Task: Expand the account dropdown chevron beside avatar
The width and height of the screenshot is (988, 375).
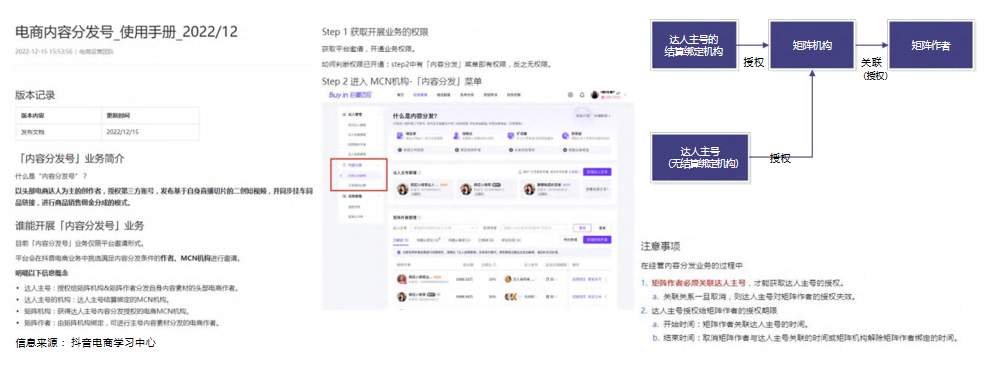Action: (625, 95)
